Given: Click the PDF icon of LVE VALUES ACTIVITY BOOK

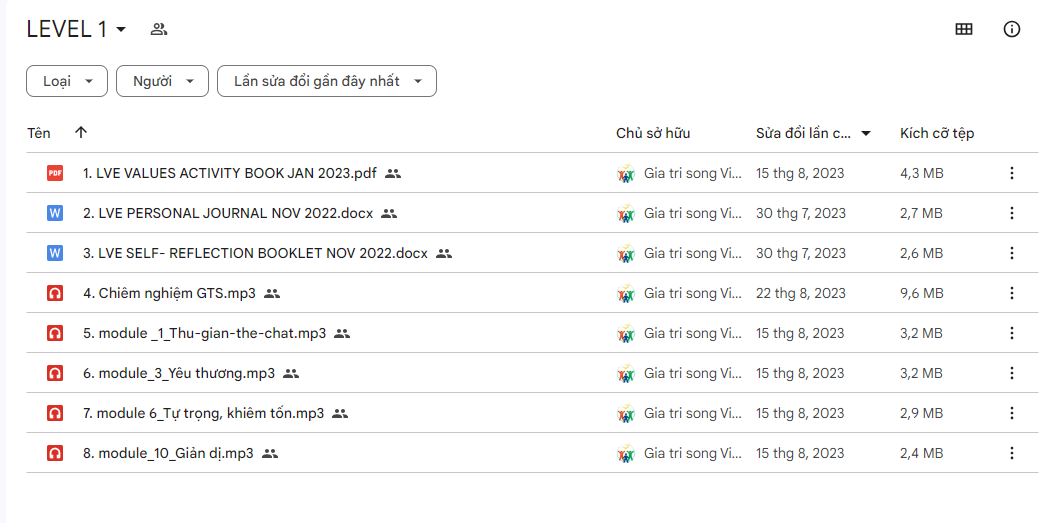Looking at the screenshot, I should (55, 173).
